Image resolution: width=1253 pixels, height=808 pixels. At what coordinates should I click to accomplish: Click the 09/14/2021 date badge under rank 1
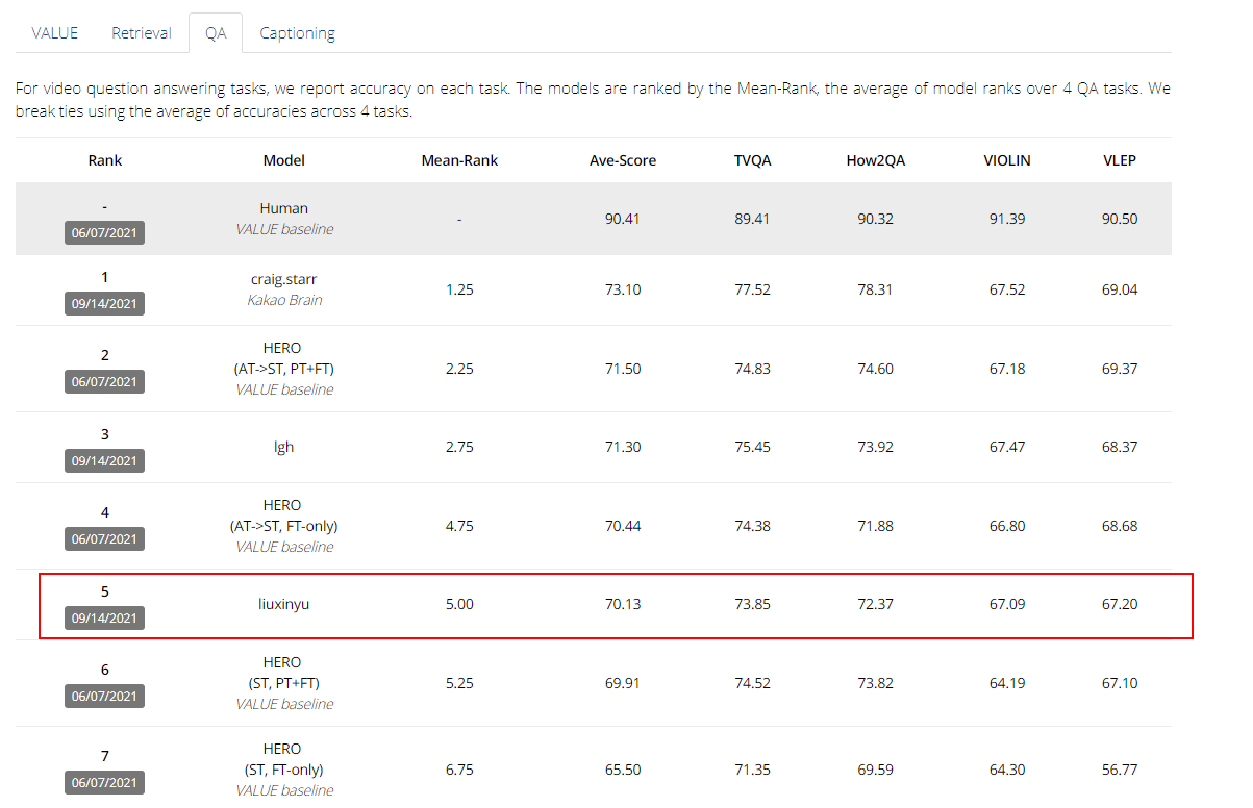[x=105, y=303]
